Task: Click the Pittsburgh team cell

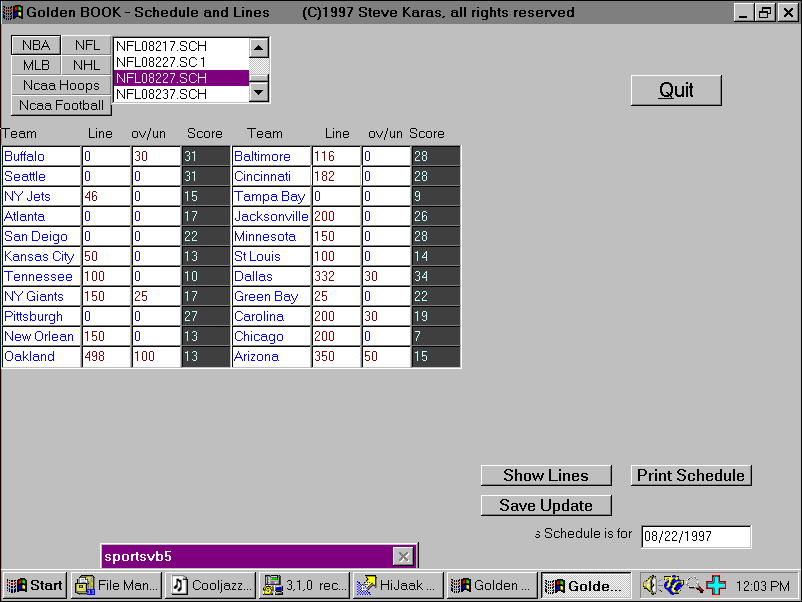Action: point(42,316)
